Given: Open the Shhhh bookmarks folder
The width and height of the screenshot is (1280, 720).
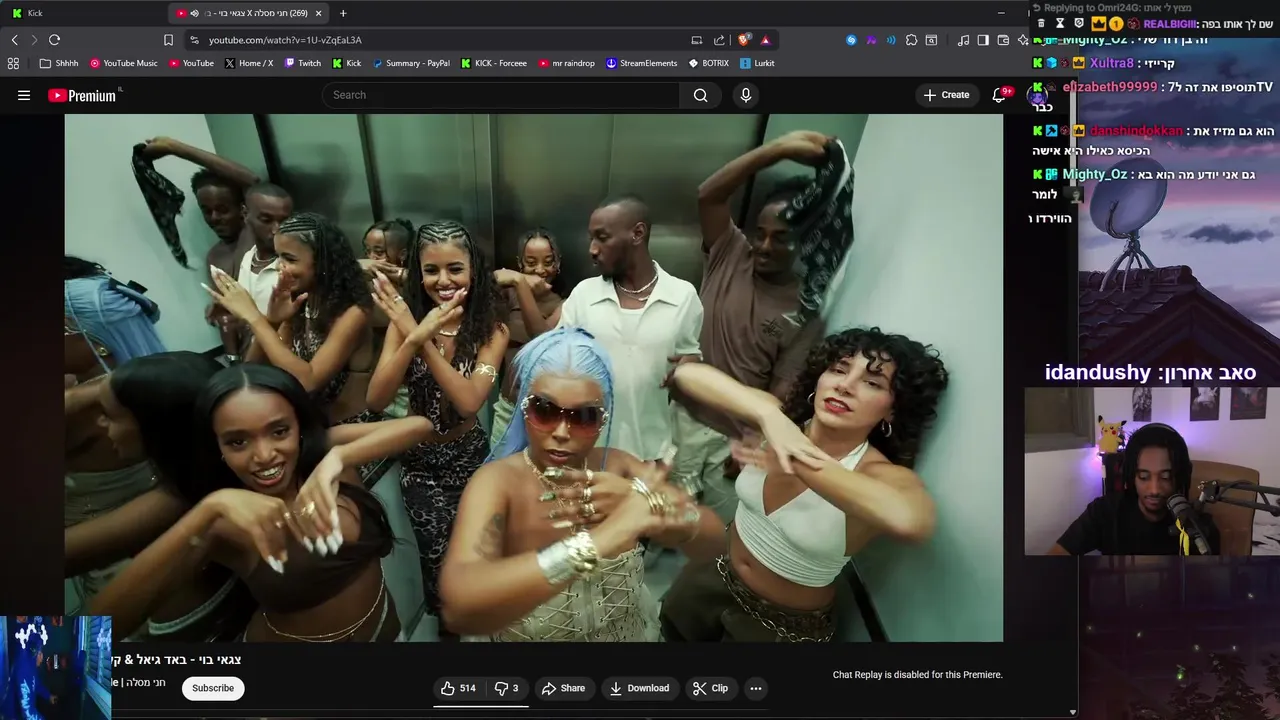Looking at the screenshot, I should 59,63.
